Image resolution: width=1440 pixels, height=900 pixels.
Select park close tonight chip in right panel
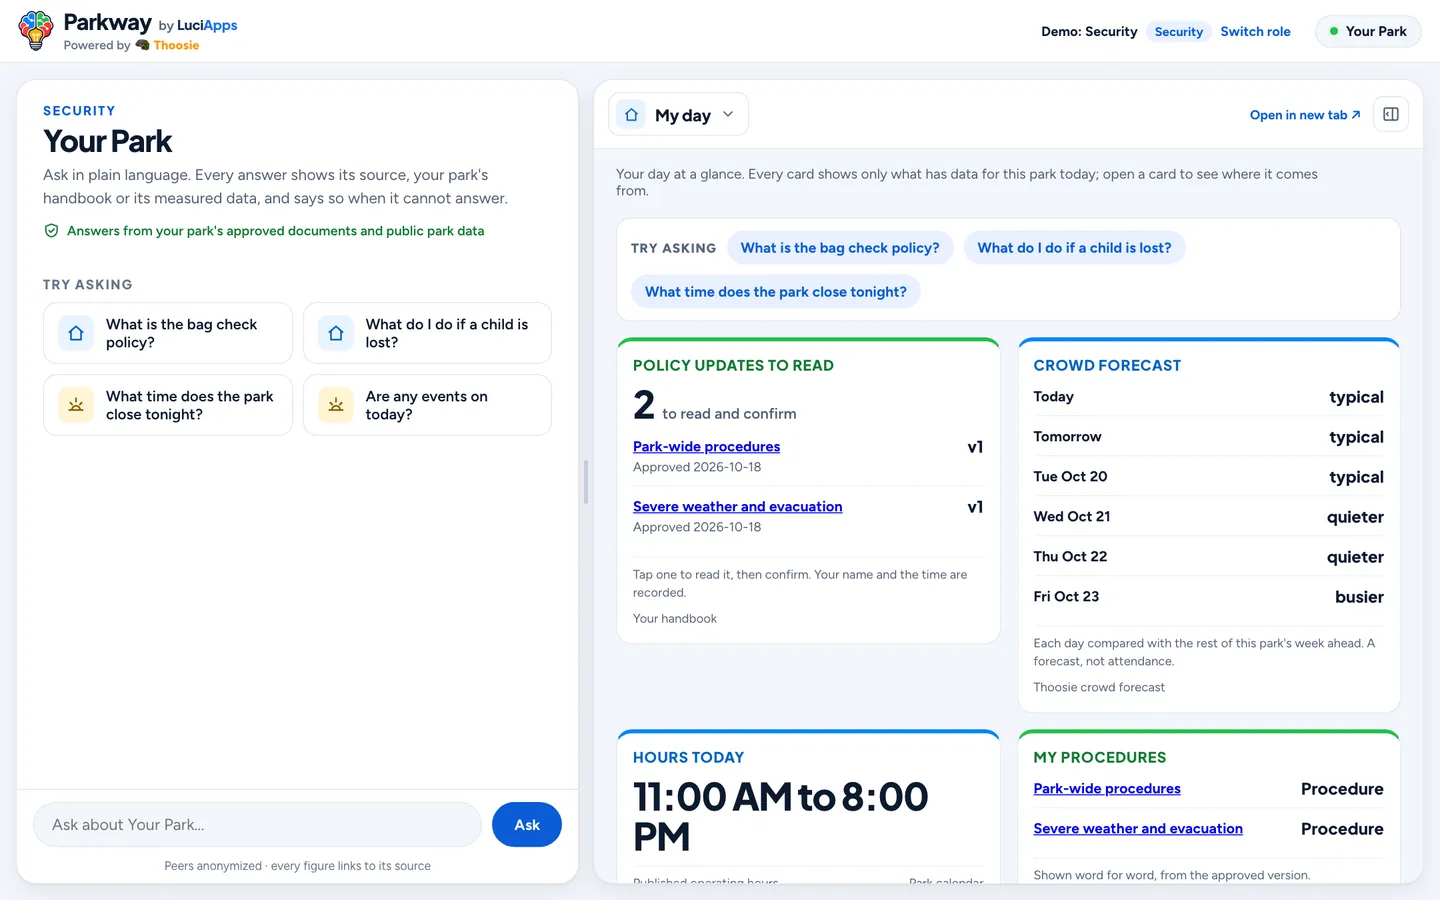pos(776,292)
